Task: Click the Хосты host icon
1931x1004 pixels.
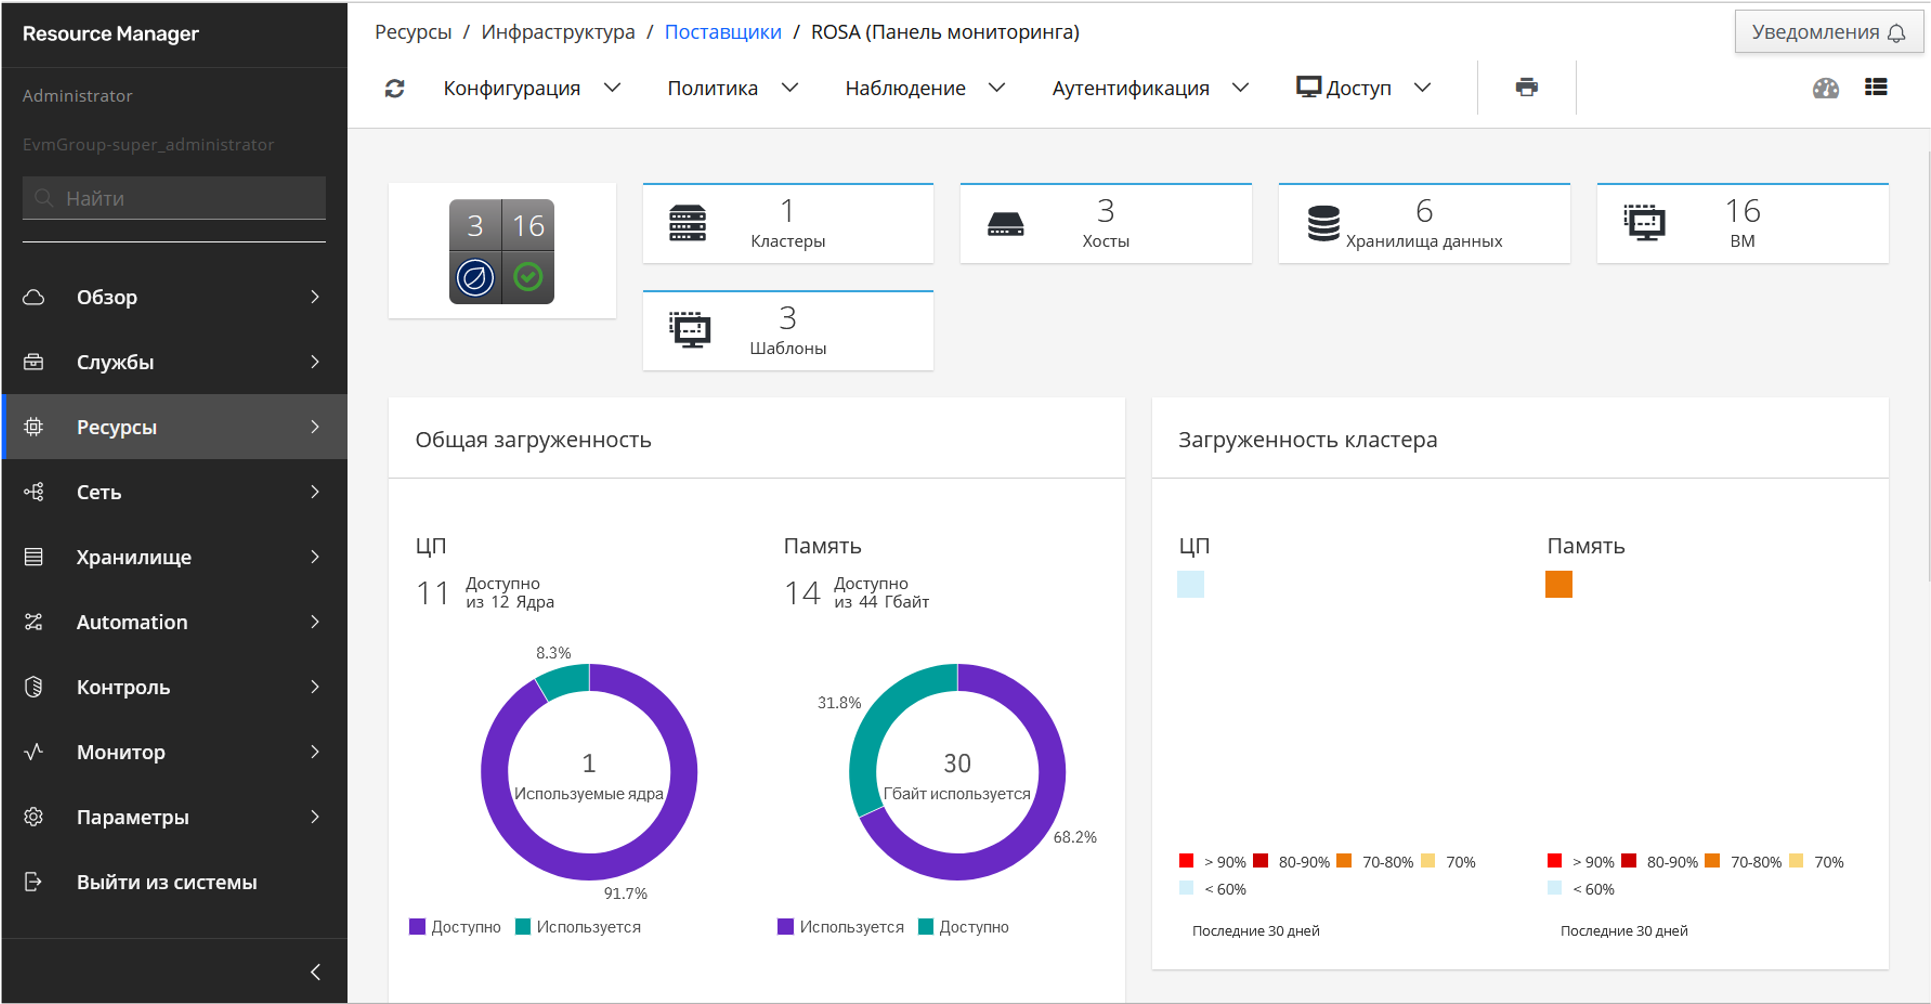Action: click(x=1005, y=224)
